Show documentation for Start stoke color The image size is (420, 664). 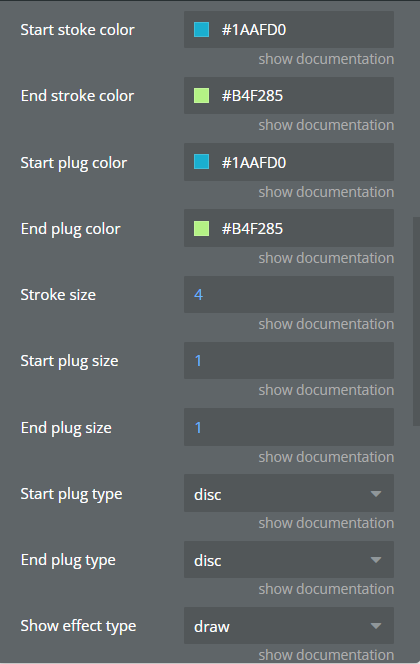coord(326,59)
